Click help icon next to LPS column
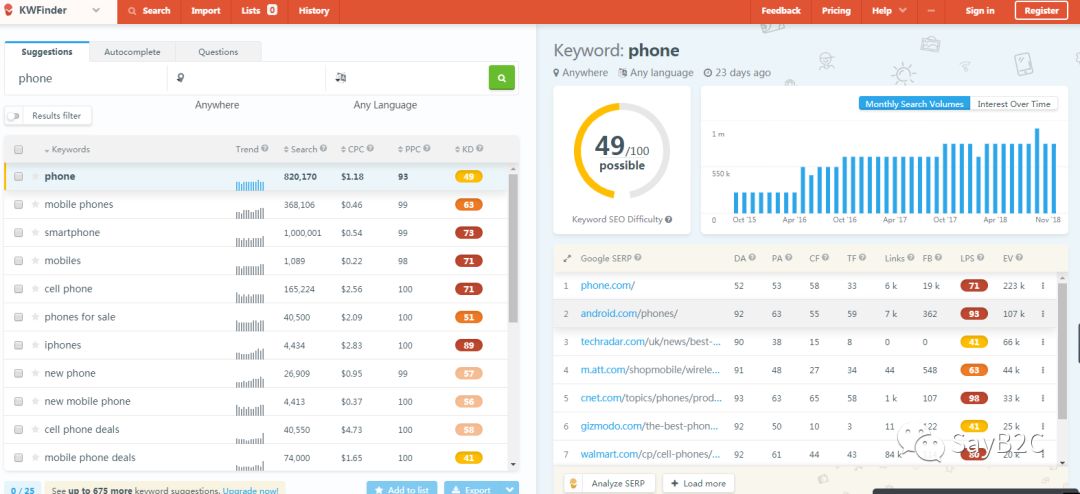This screenshot has height=494, width=1080. click(x=981, y=258)
